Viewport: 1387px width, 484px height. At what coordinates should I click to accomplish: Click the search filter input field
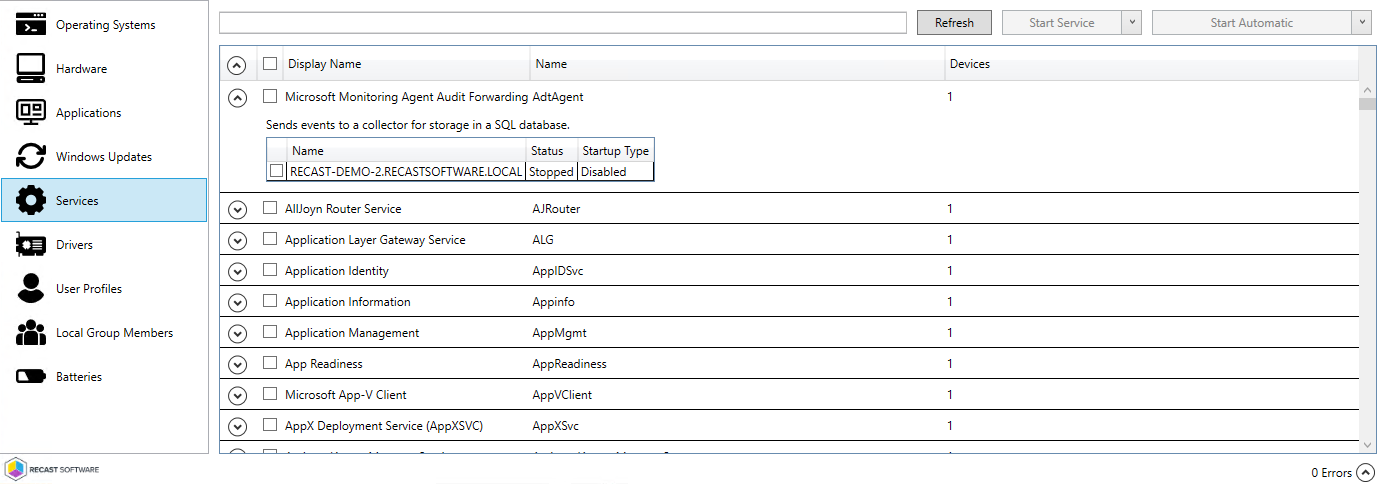[563, 23]
